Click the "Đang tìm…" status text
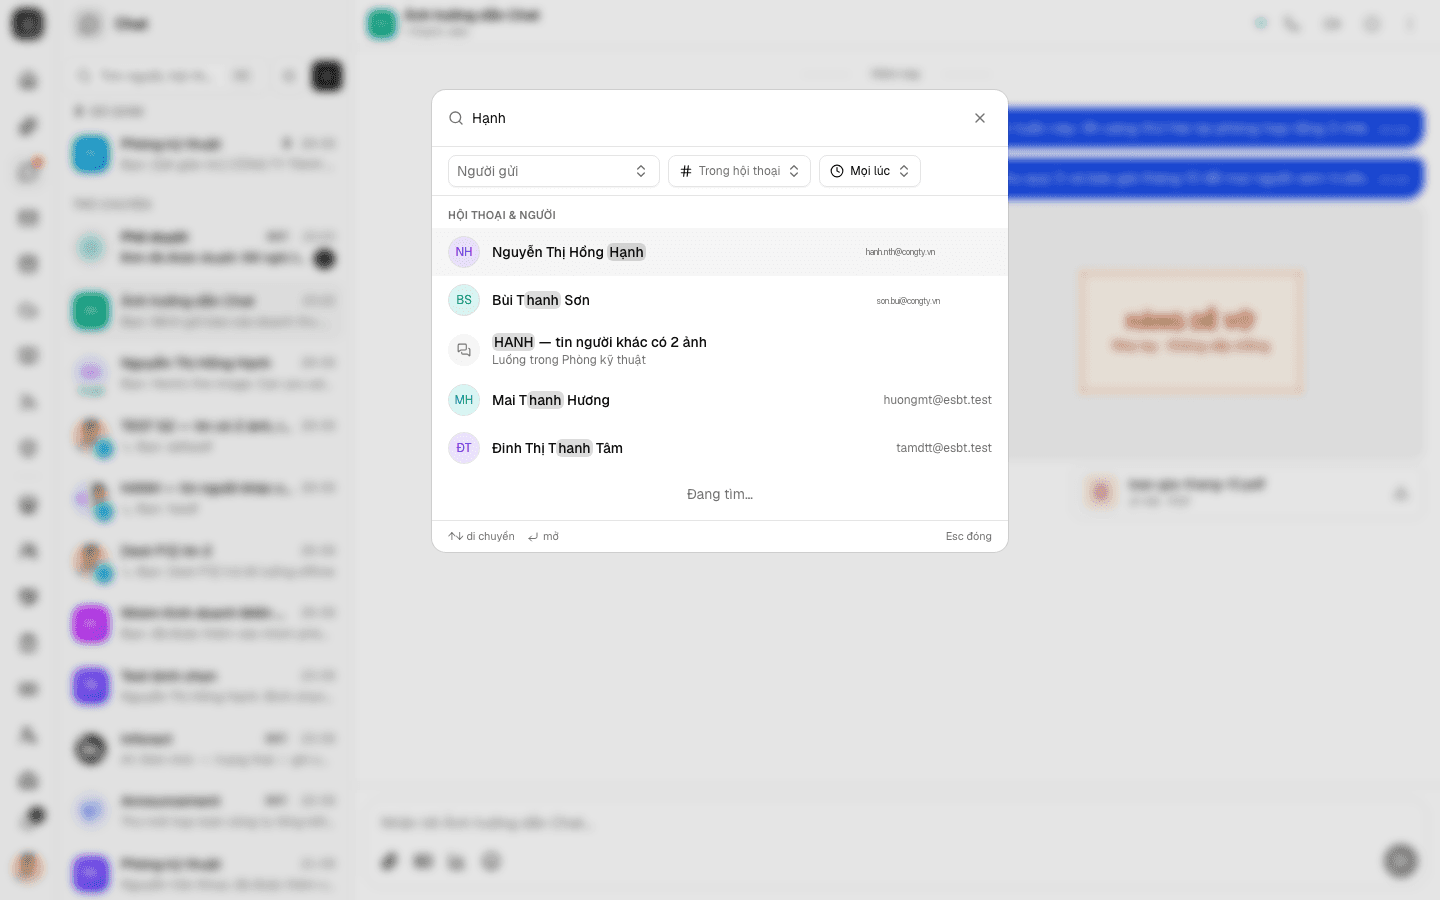This screenshot has width=1440, height=900. coord(720,494)
